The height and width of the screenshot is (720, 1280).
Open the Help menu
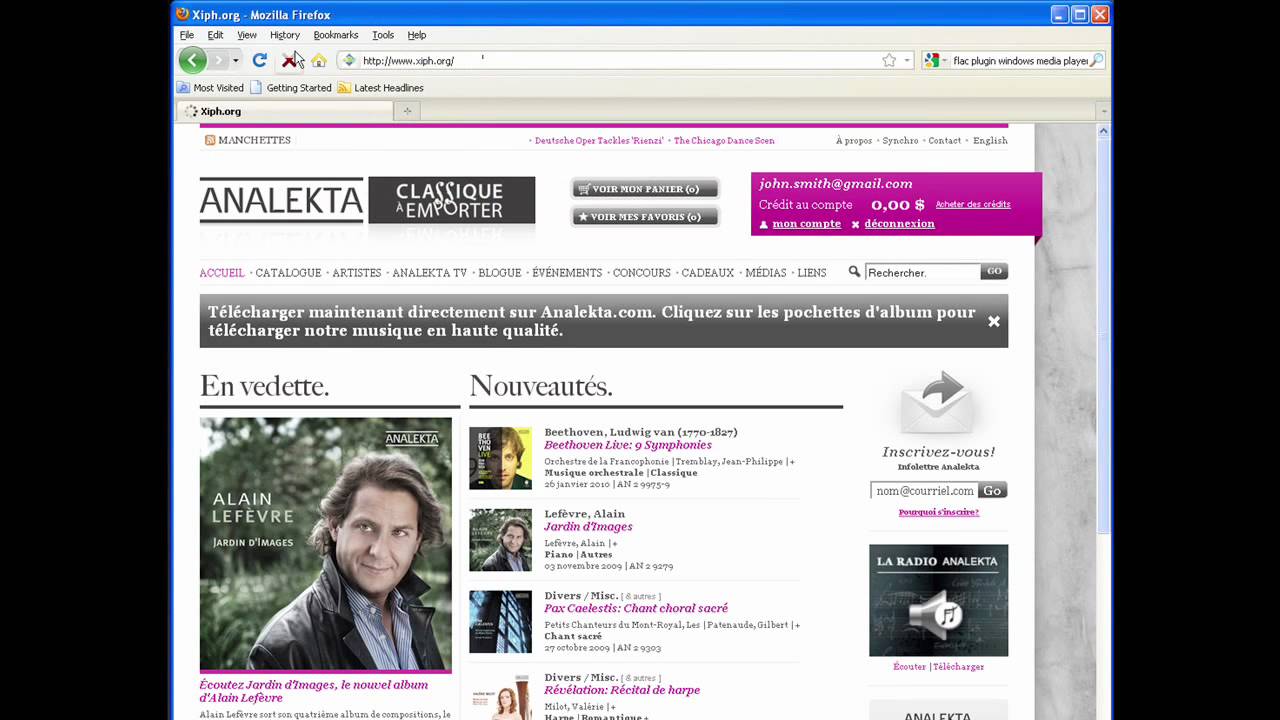(417, 35)
